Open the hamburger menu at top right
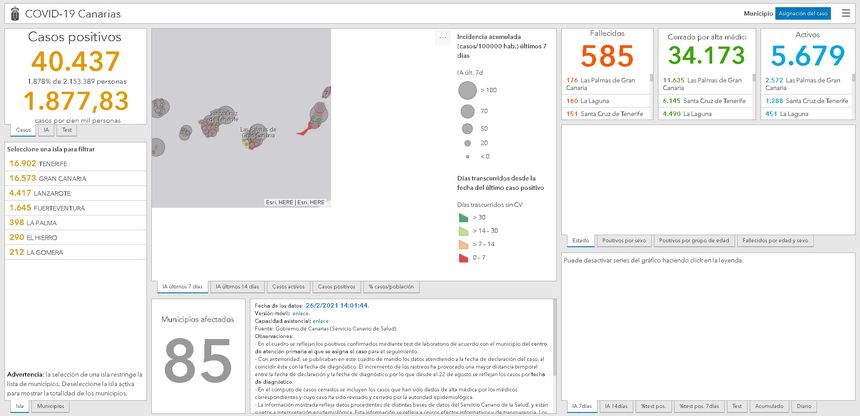 coord(844,13)
